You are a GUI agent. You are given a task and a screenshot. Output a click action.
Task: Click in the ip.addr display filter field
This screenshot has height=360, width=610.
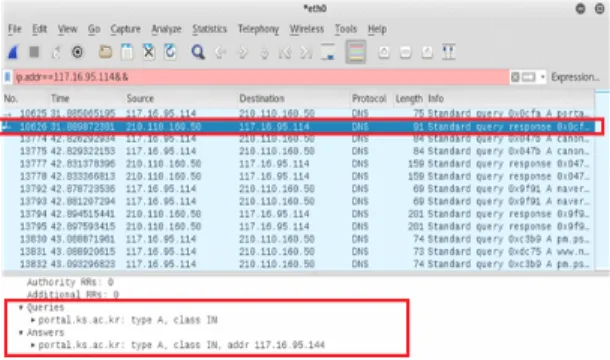[261, 77]
